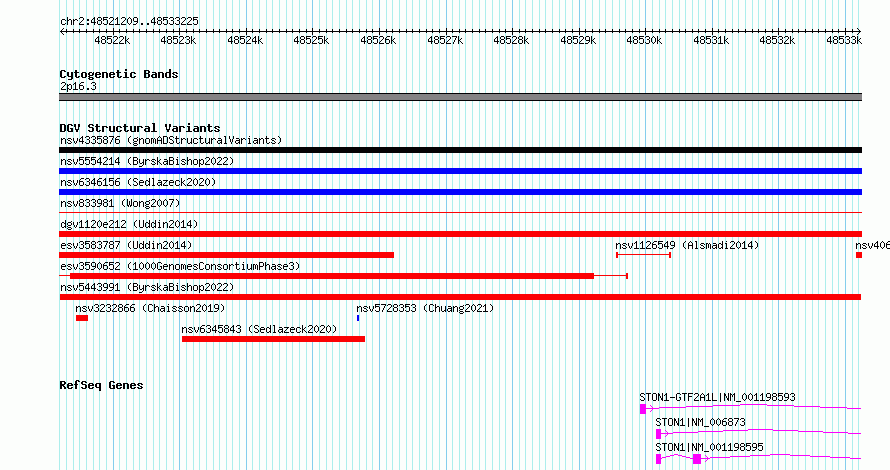Open label nsv5728353 (Chuang2021)
Image resolution: width=890 pixels, height=470 pixels.
pyautogui.click(x=425, y=308)
